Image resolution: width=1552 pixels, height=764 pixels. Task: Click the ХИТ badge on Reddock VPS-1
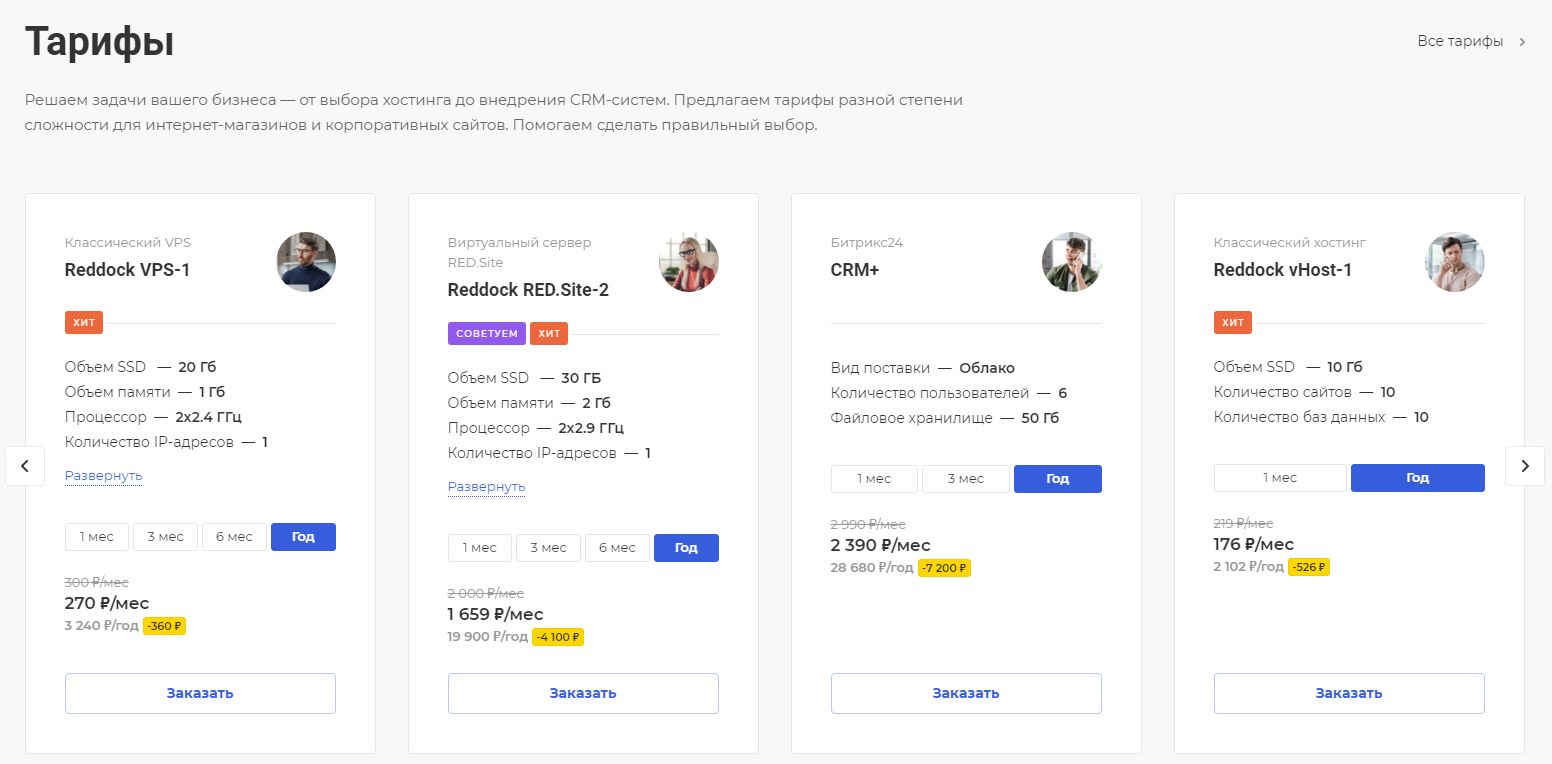click(84, 323)
